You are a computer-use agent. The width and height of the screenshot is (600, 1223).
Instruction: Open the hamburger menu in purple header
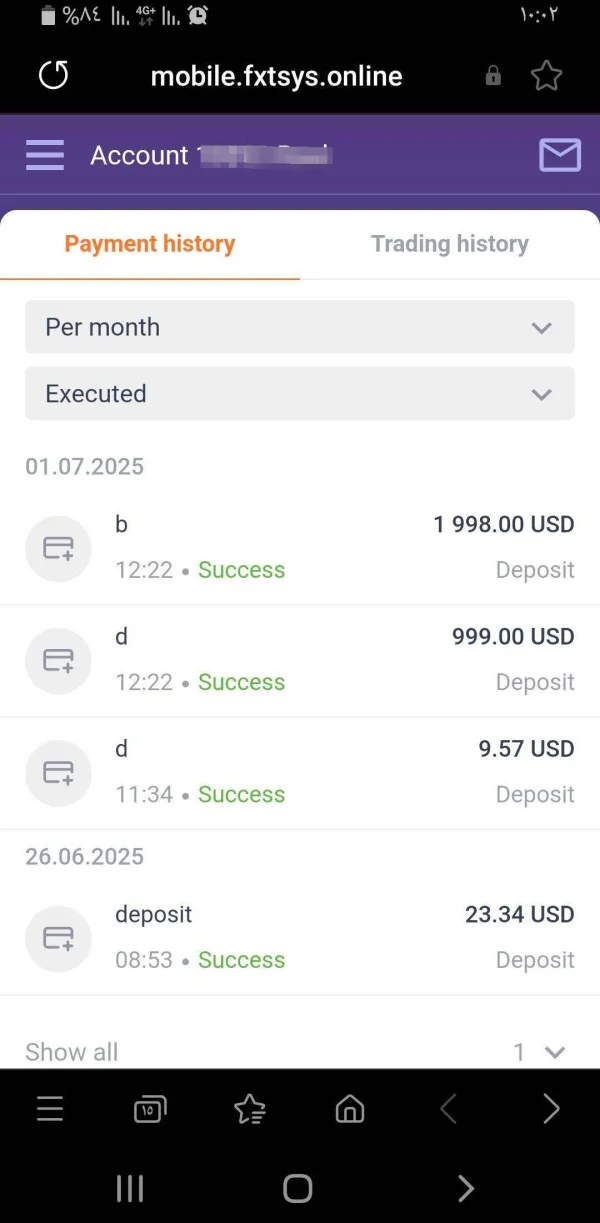(45, 155)
